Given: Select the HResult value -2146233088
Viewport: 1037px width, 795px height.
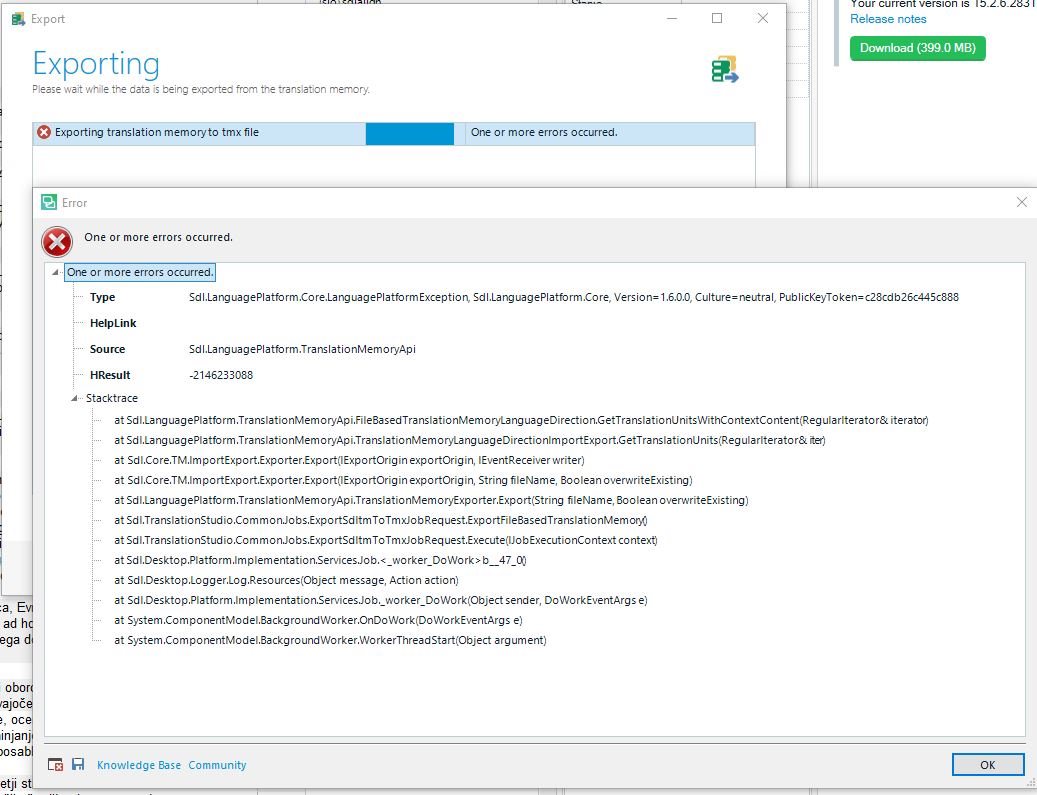Looking at the screenshot, I should [x=221, y=375].
